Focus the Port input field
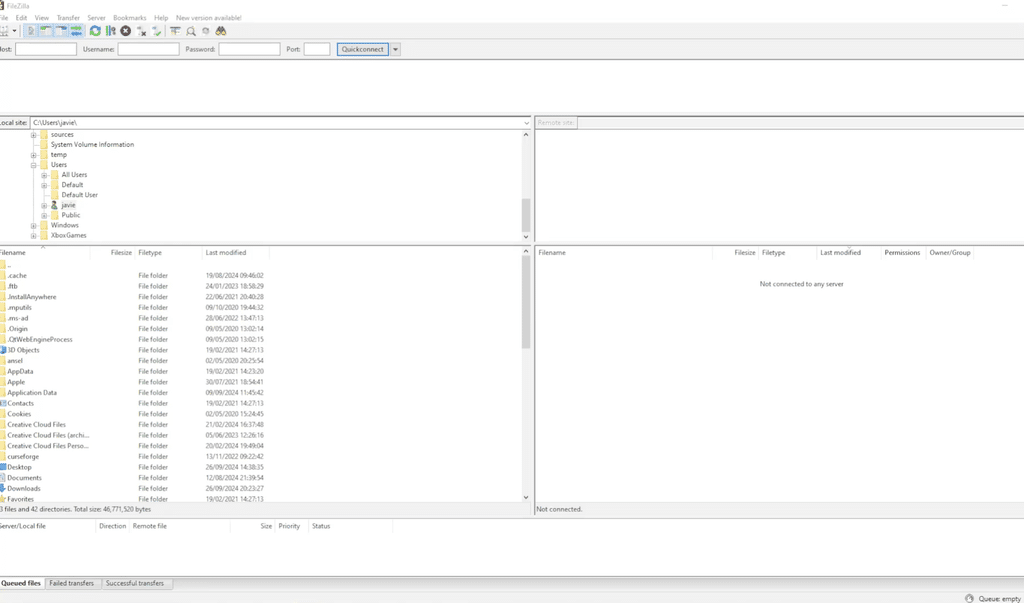Viewport: 1024px width, 603px height. 317,49
